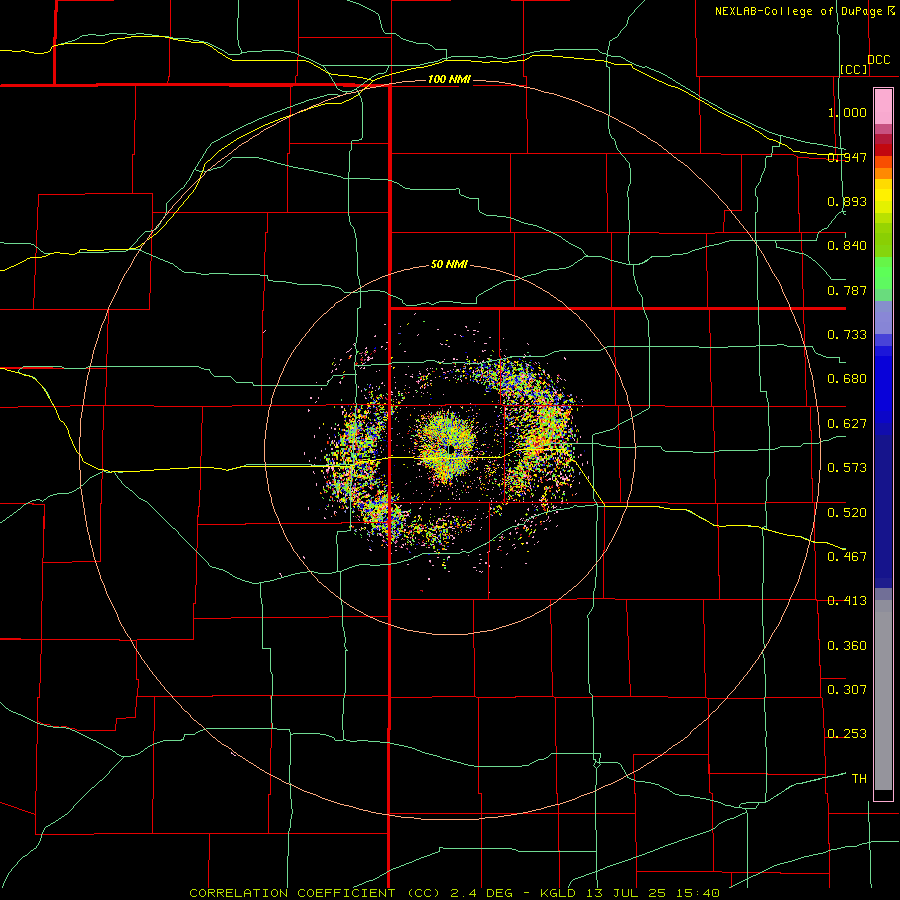
Task: Click the 0.360 legend value
Action: tap(847, 646)
